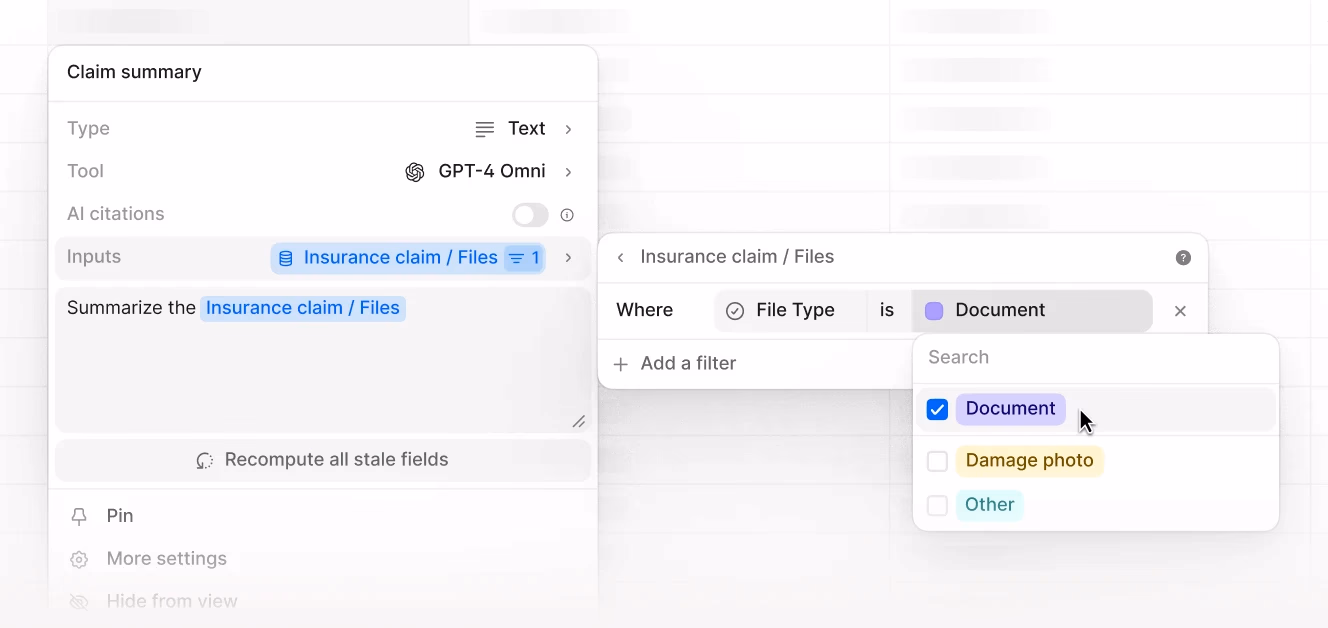Select the Pin menu item
1328x628 pixels.
pyautogui.click(x=323, y=516)
